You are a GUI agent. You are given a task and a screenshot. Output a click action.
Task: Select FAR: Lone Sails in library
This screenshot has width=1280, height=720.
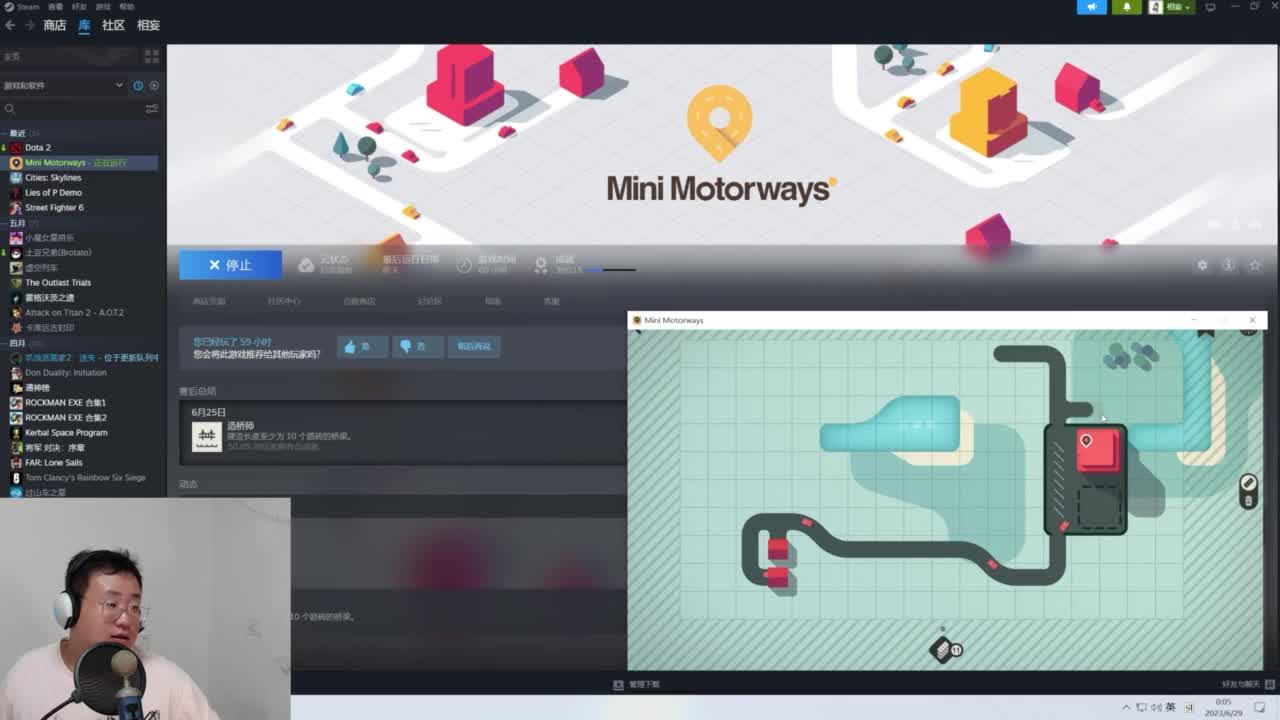point(54,463)
